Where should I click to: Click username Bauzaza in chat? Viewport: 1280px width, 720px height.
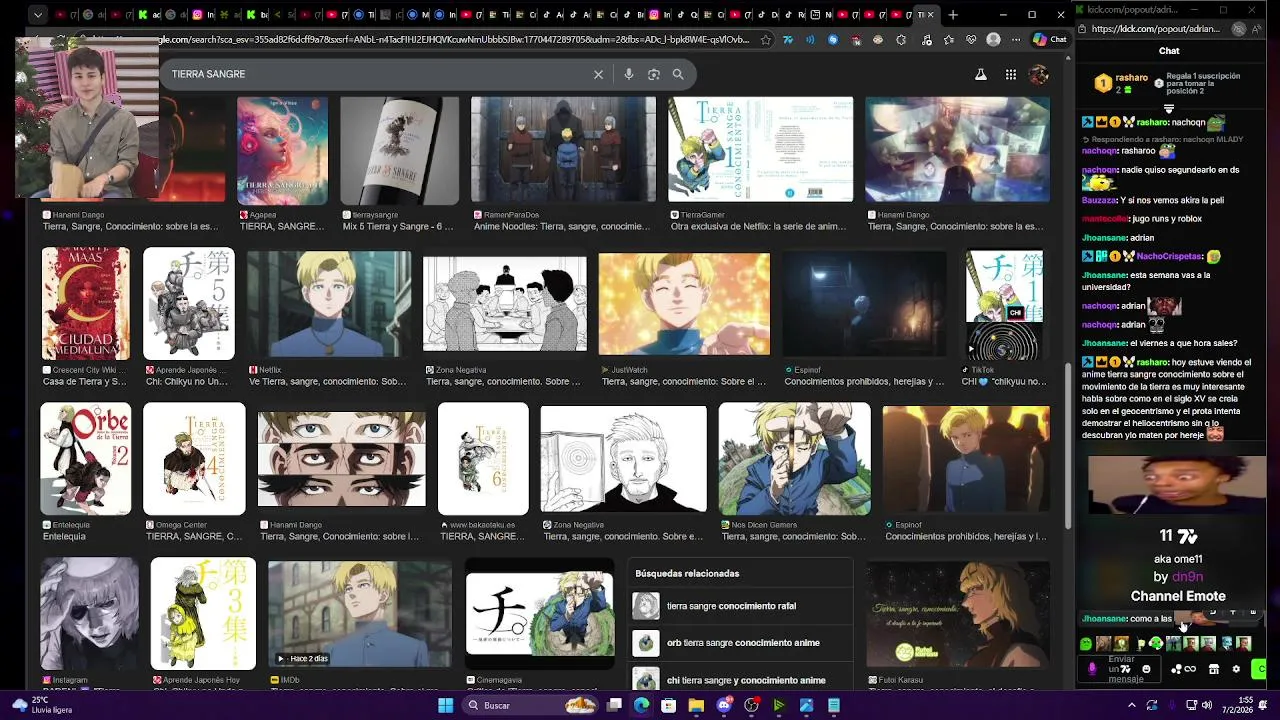[1099, 200]
